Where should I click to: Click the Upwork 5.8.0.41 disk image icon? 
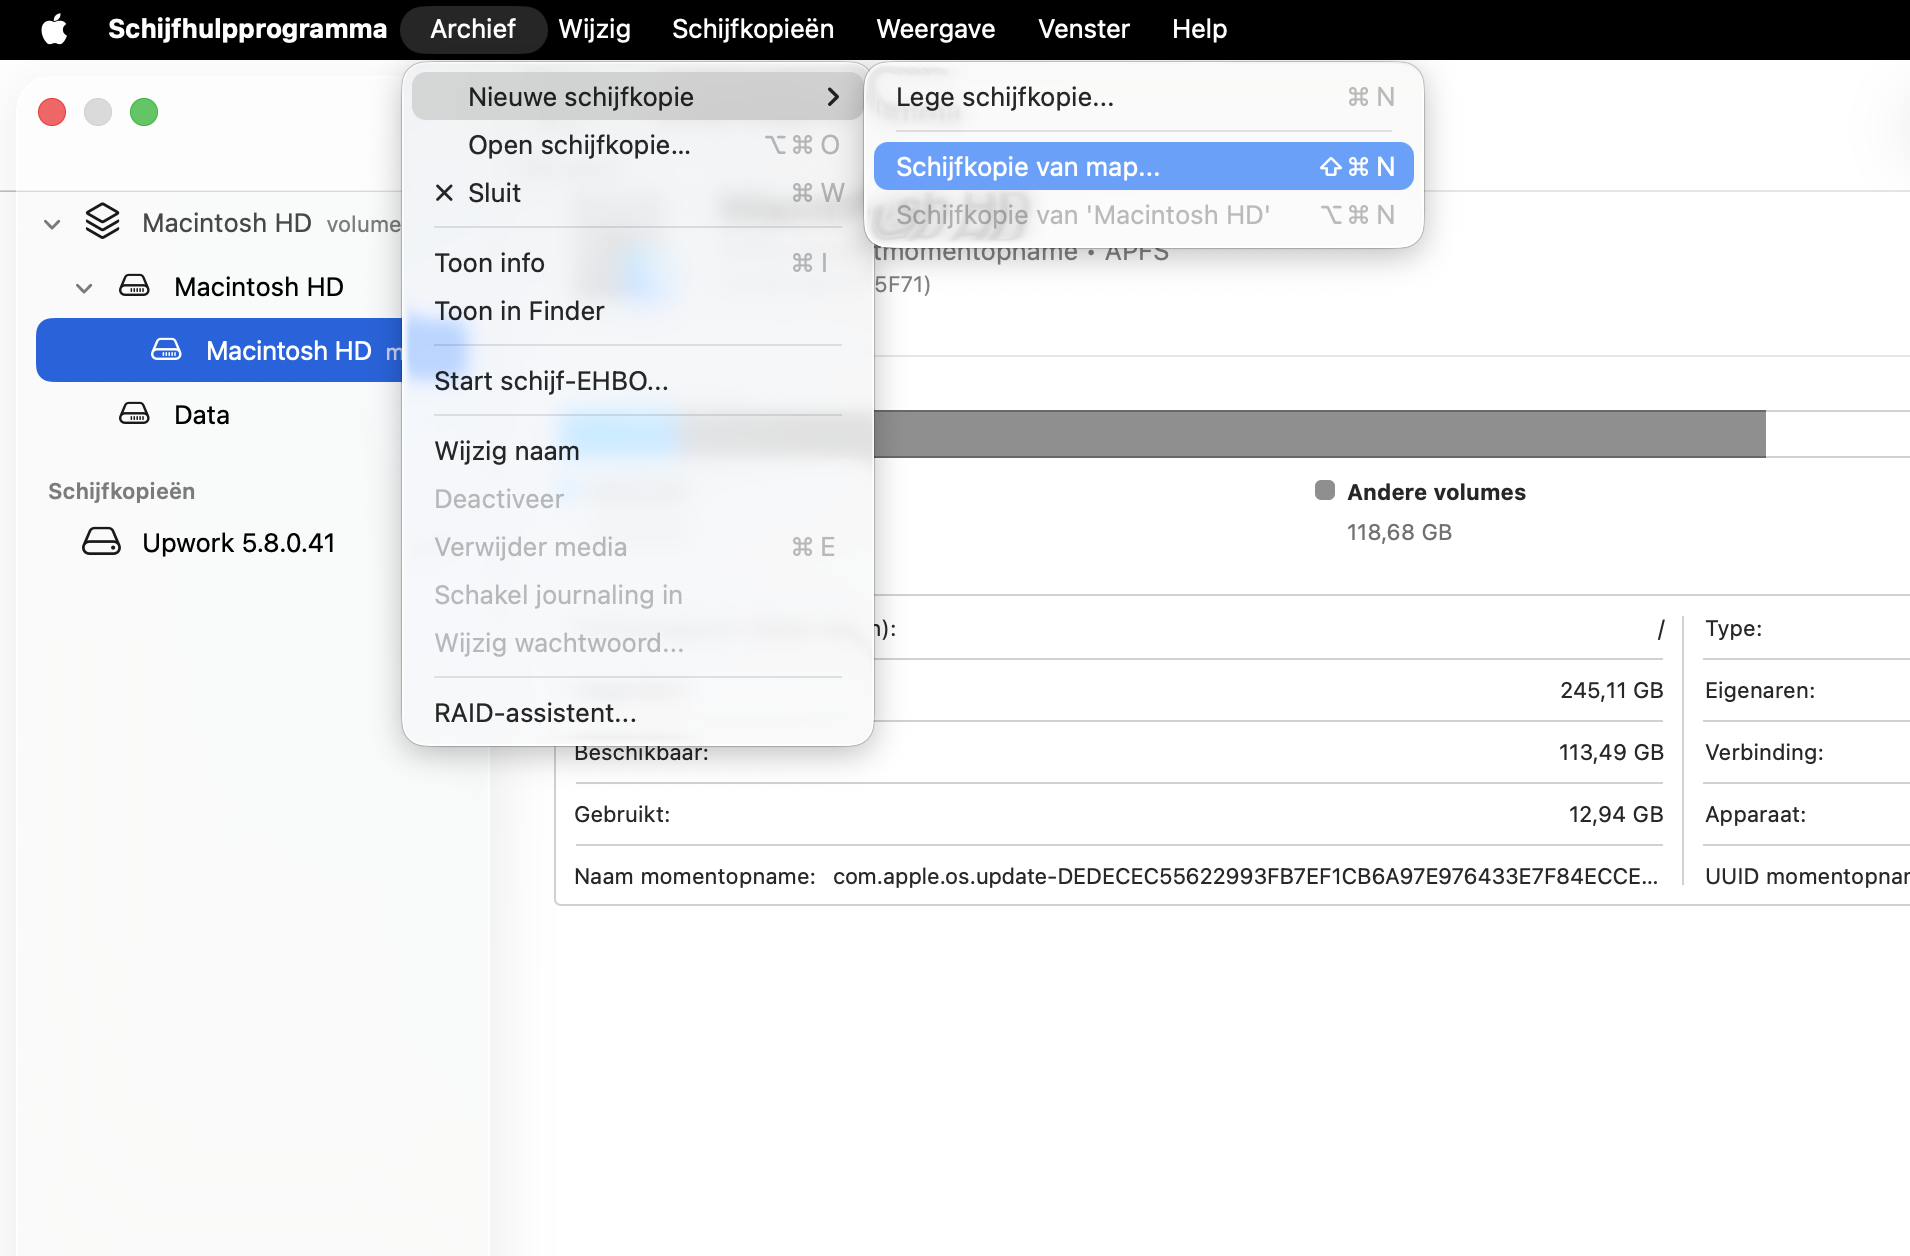click(101, 542)
